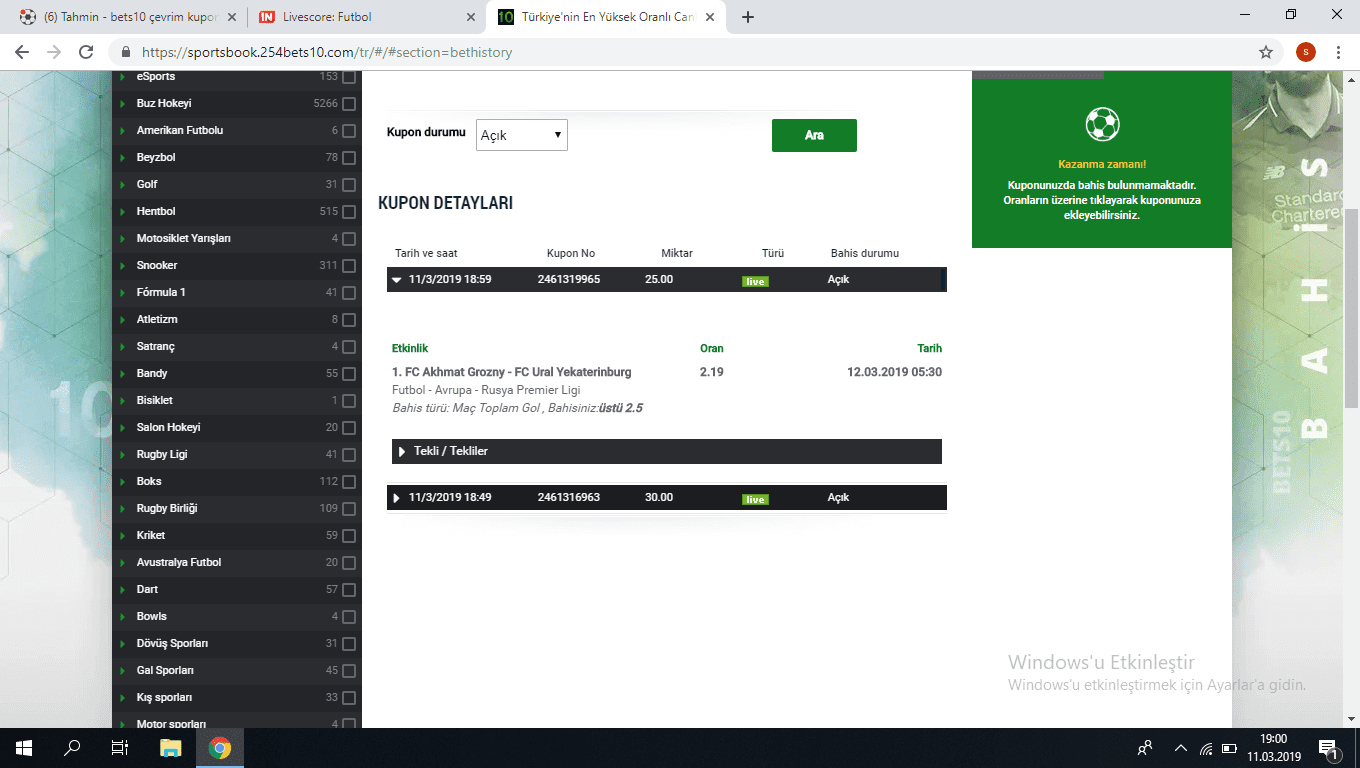Tick the Beyzbol checkbox
The height and width of the screenshot is (768, 1360).
click(x=349, y=158)
